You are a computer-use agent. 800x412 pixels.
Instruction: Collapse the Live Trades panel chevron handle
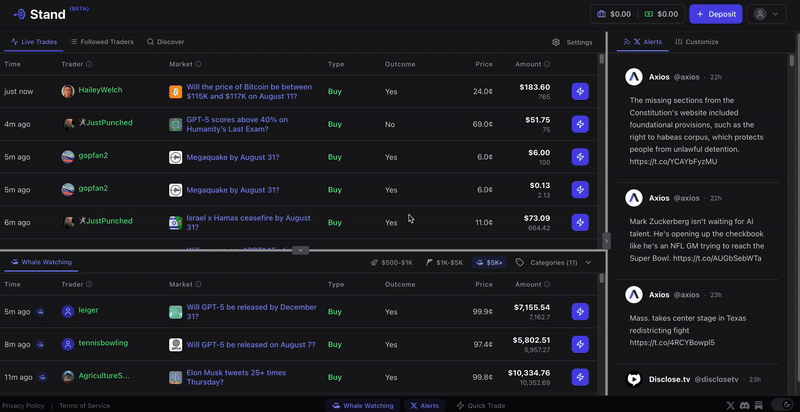[301, 250]
